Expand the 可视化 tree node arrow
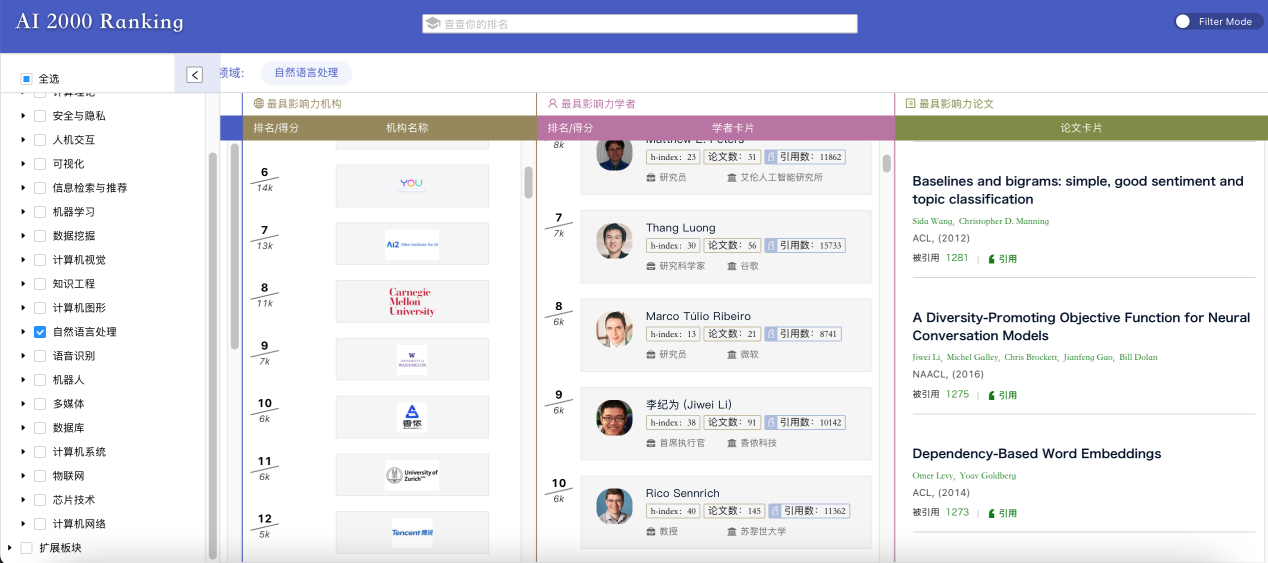The width and height of the screenshot is (1268, 563). [x=23, y=164]
